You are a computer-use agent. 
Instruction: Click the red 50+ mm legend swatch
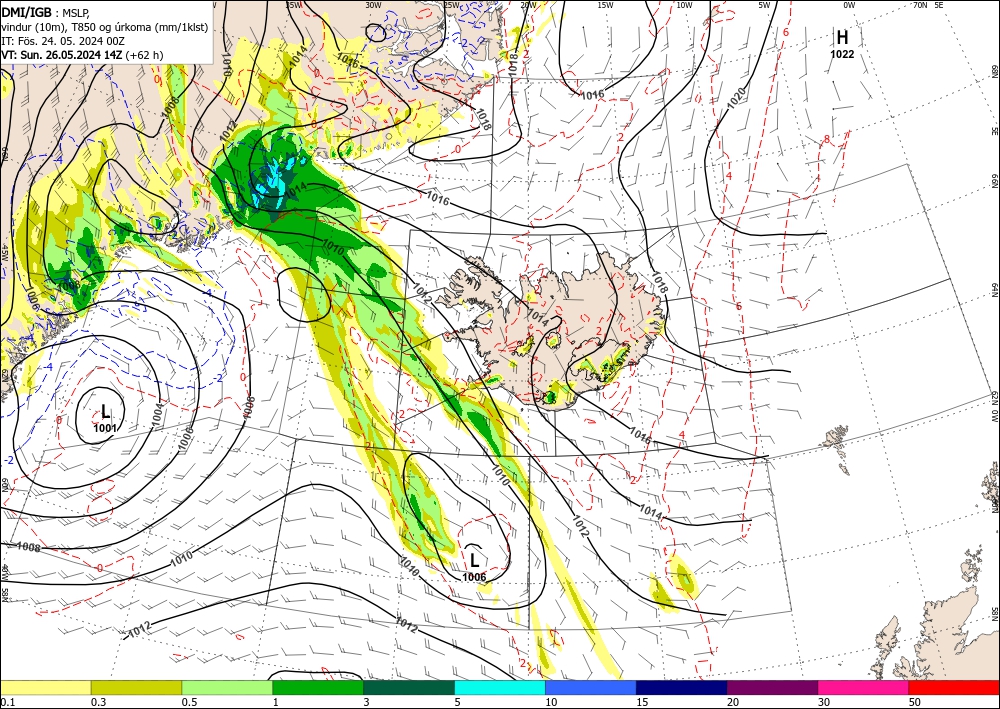[x=954, y=687]
